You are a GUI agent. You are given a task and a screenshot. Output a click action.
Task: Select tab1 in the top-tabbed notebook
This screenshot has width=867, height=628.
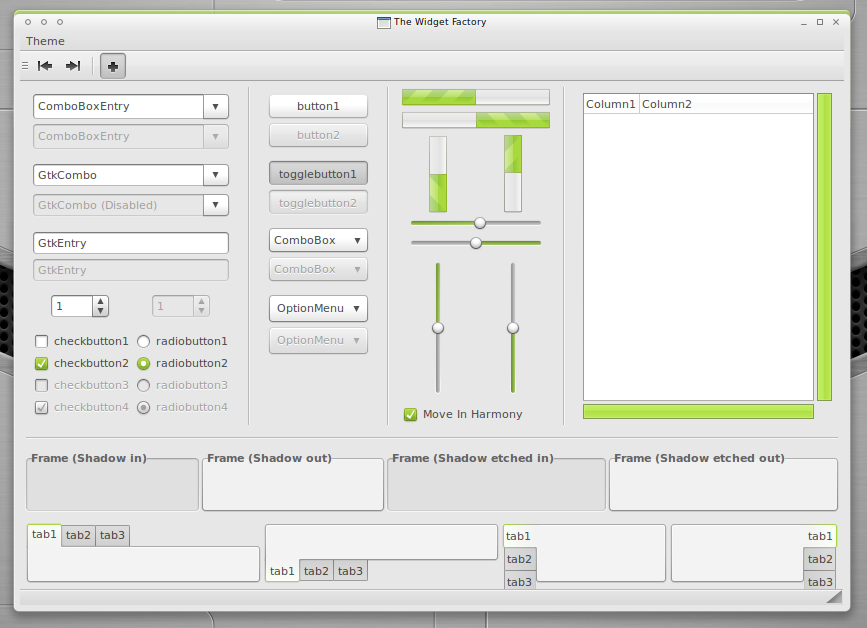[x=44, y=535]
